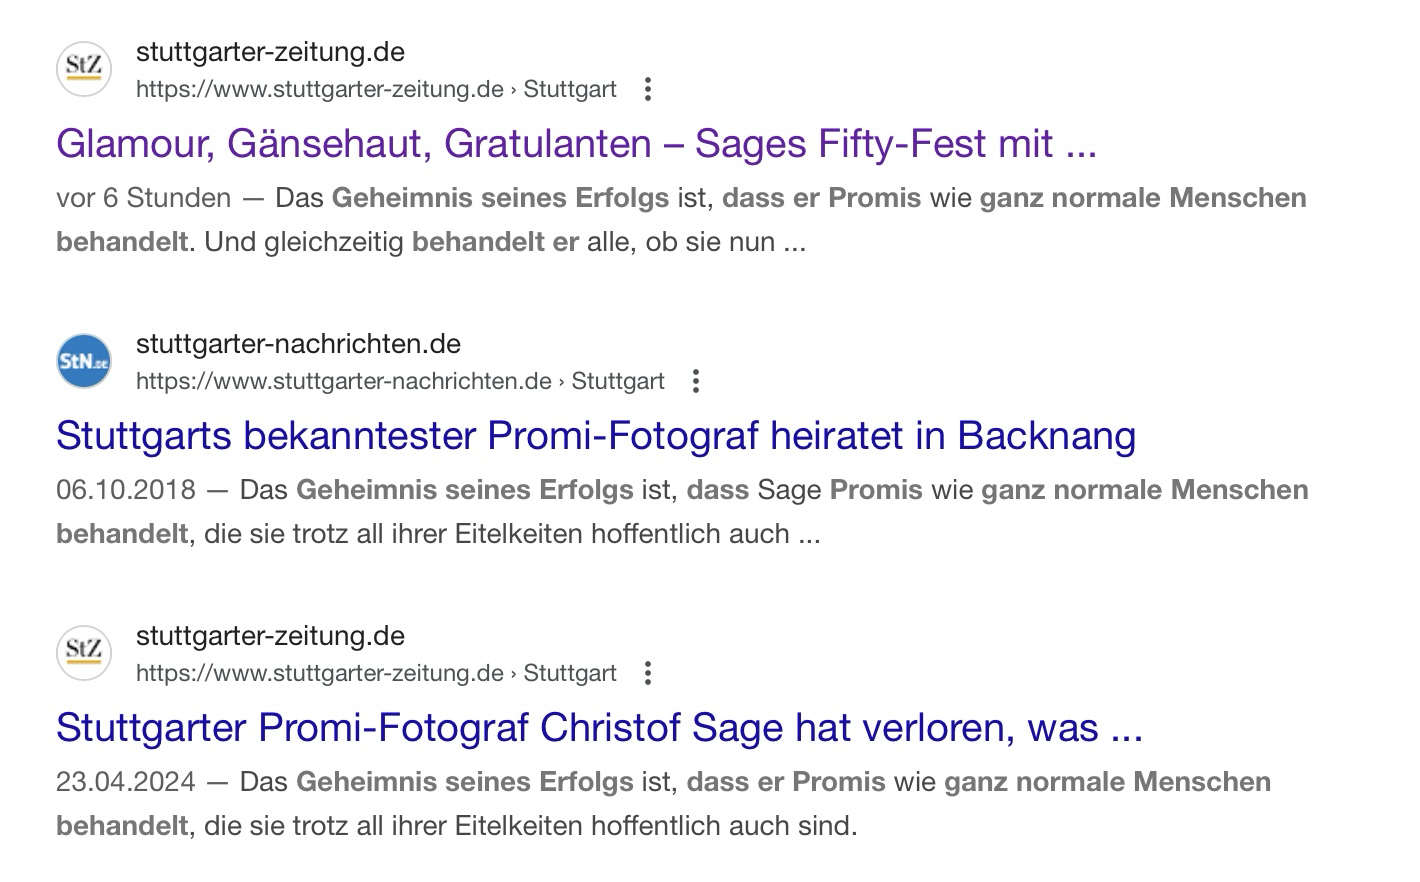Click the StZ favicon above the Glamour, Gänsehaut result
This screenshot has width=1420, height=882.
[x=84, y=69]
